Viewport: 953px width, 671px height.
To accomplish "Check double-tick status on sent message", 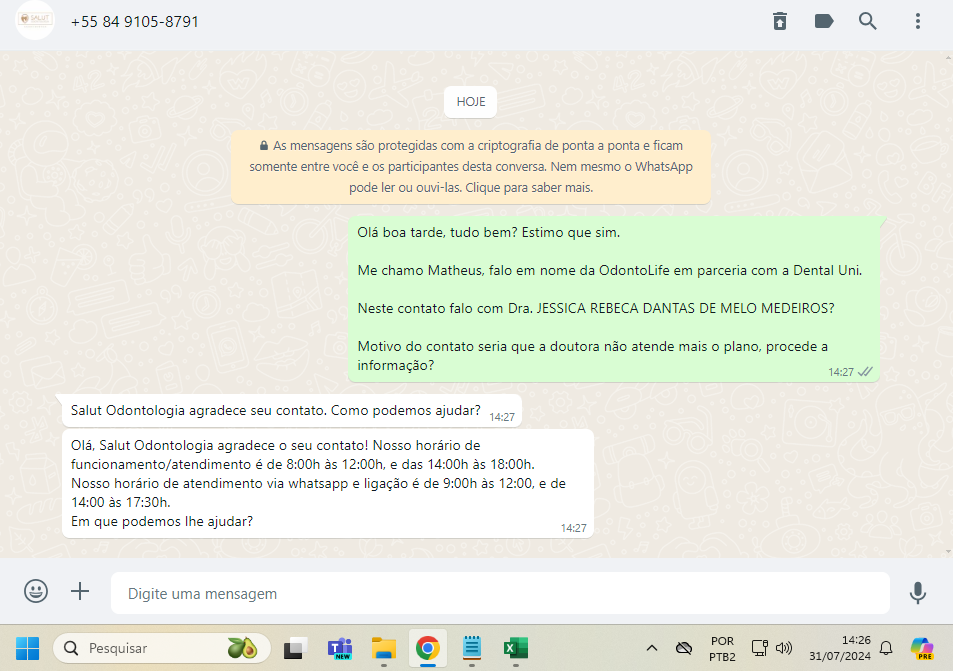I will [865, 372].
